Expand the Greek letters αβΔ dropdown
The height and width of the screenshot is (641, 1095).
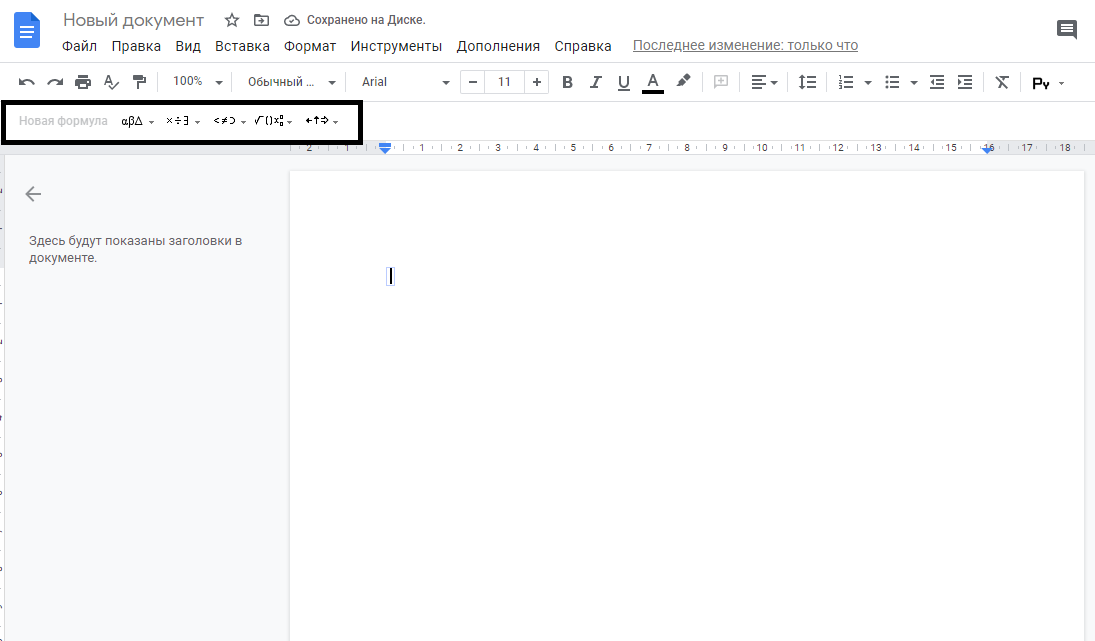pos(137,122)
